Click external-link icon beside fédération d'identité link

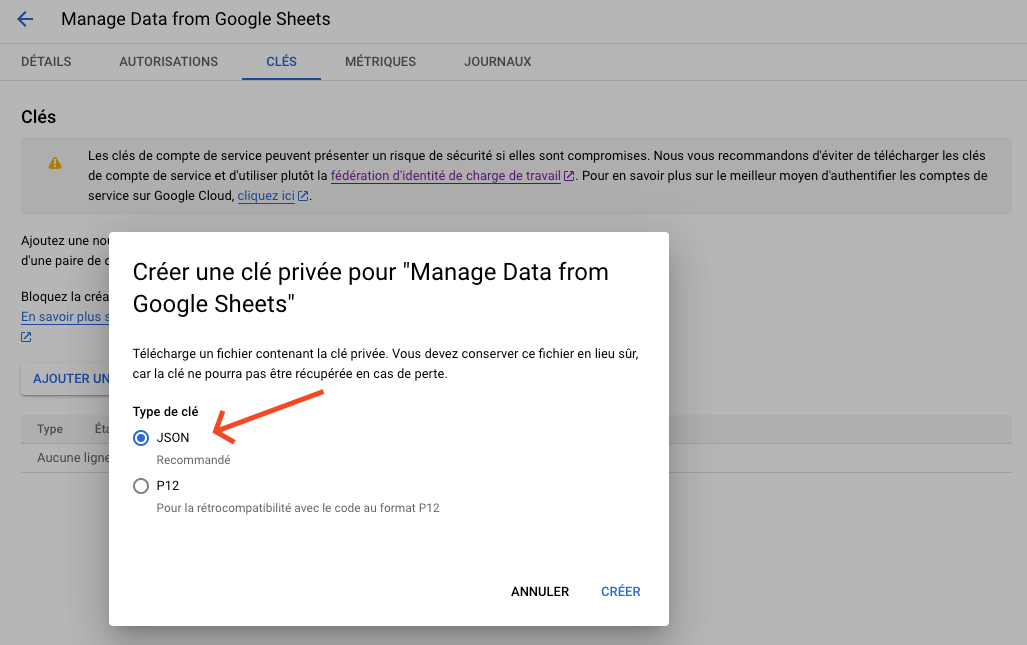[569, 176]
